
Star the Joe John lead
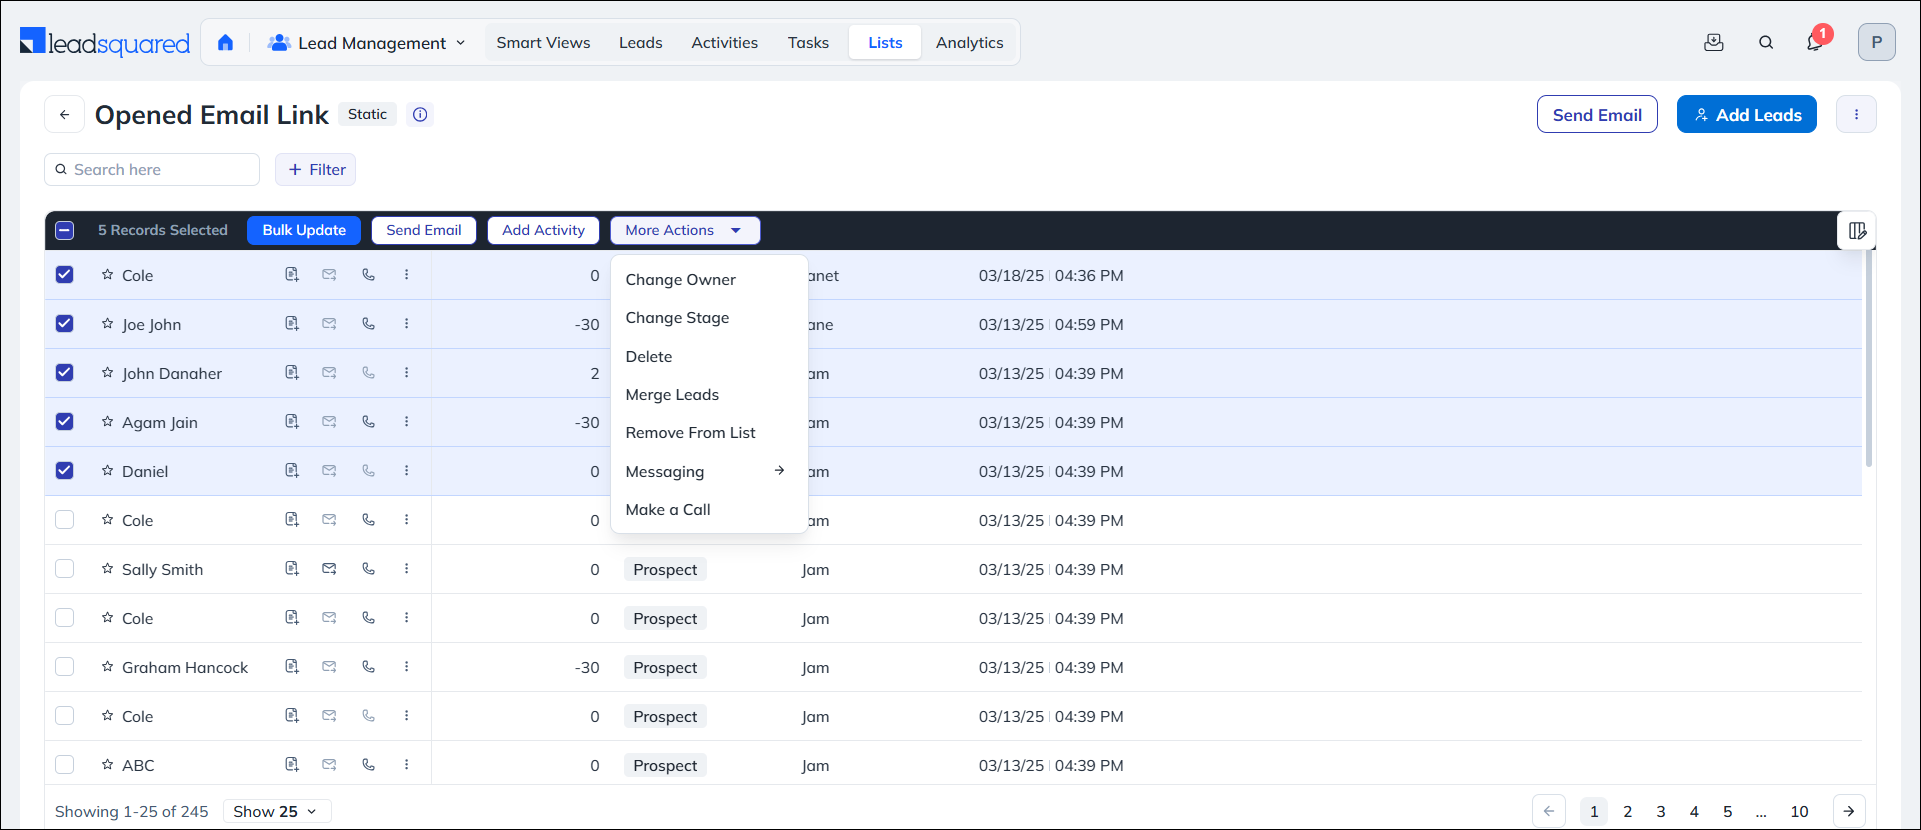coord(107,324)
